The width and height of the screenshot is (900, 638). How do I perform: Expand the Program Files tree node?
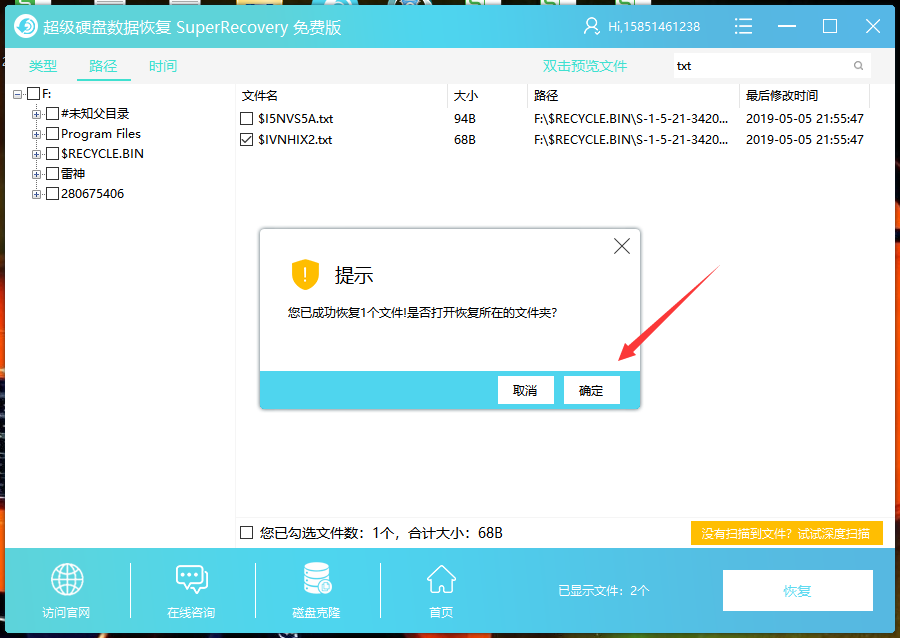tap(36, 134)
